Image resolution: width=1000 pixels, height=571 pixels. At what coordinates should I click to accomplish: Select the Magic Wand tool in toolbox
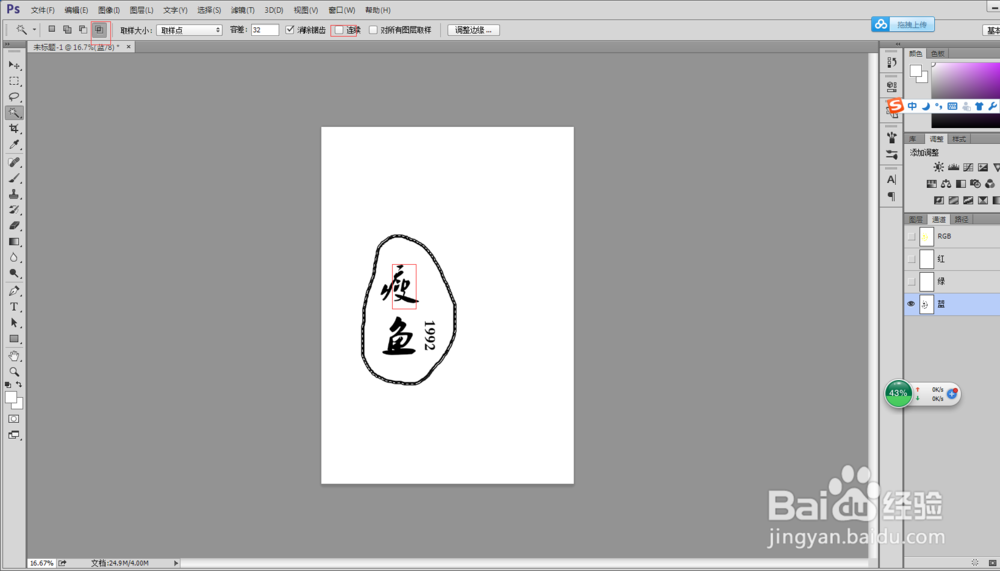pyautogui.click(x=14, y=113)
